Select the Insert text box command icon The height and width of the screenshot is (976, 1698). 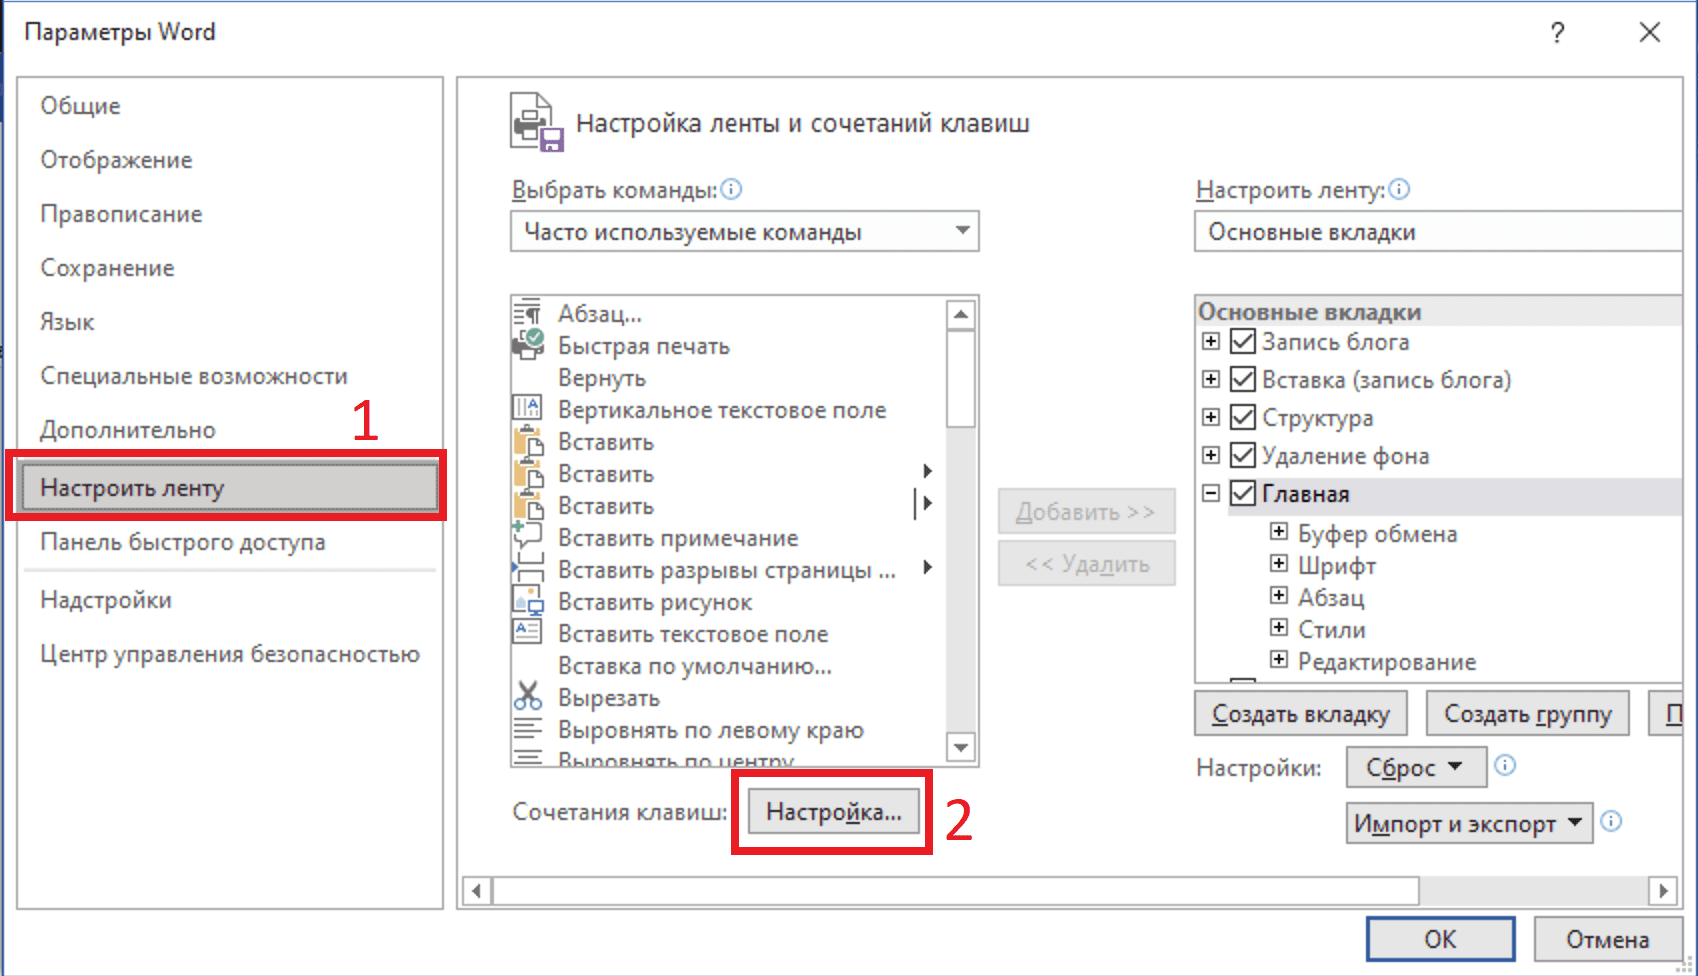[527, 633]
